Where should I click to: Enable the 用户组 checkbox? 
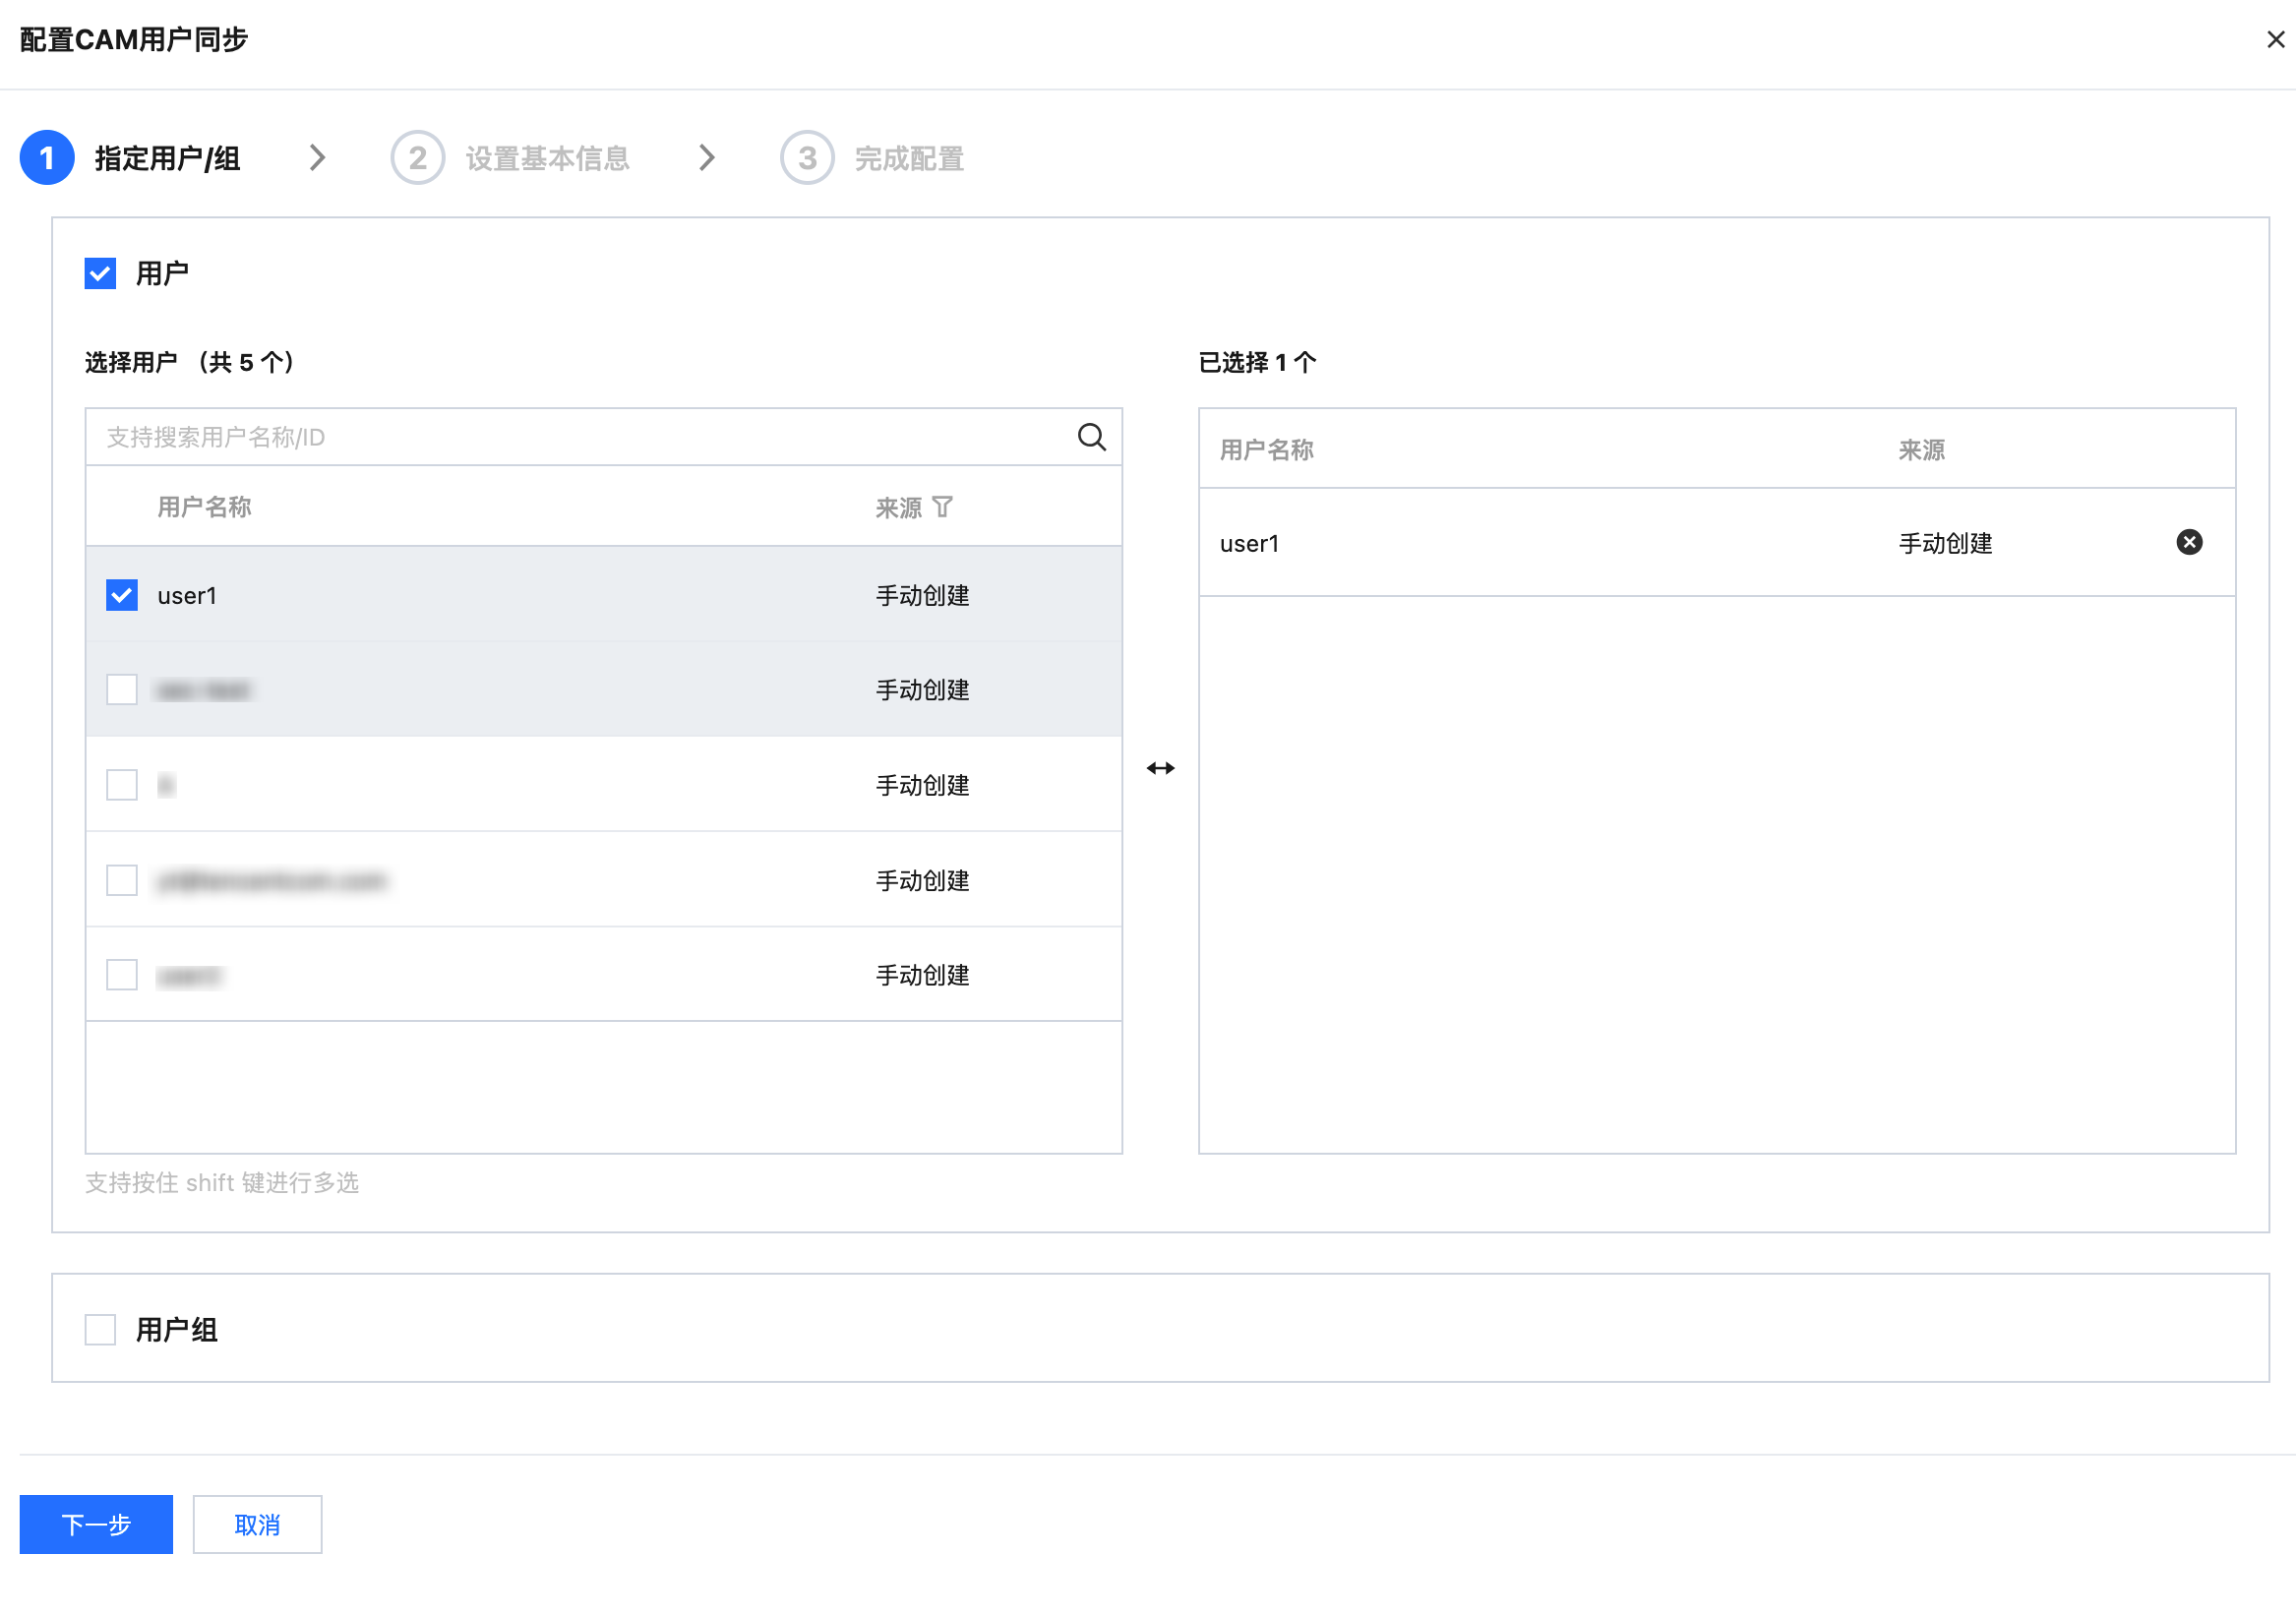[x=101, y=1329]
